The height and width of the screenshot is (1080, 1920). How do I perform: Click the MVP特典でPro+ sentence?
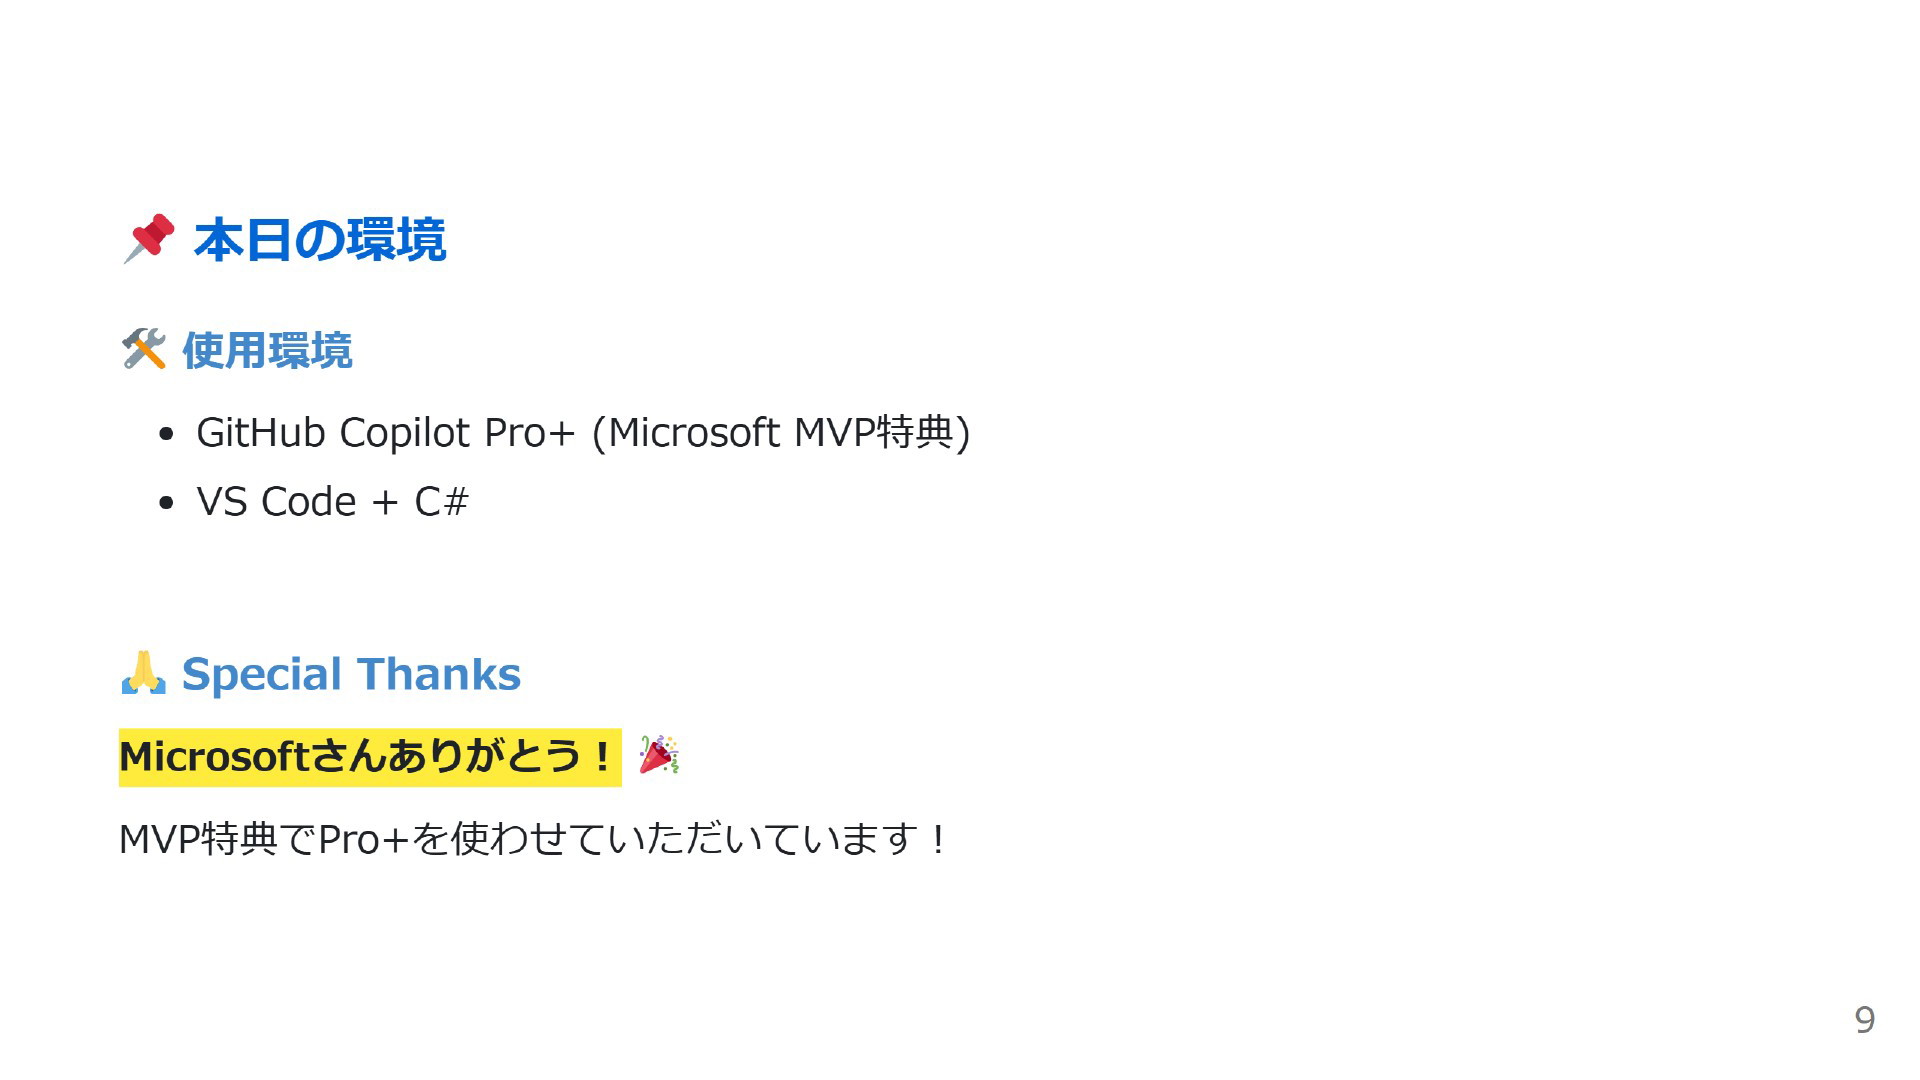tap(532, 839)
